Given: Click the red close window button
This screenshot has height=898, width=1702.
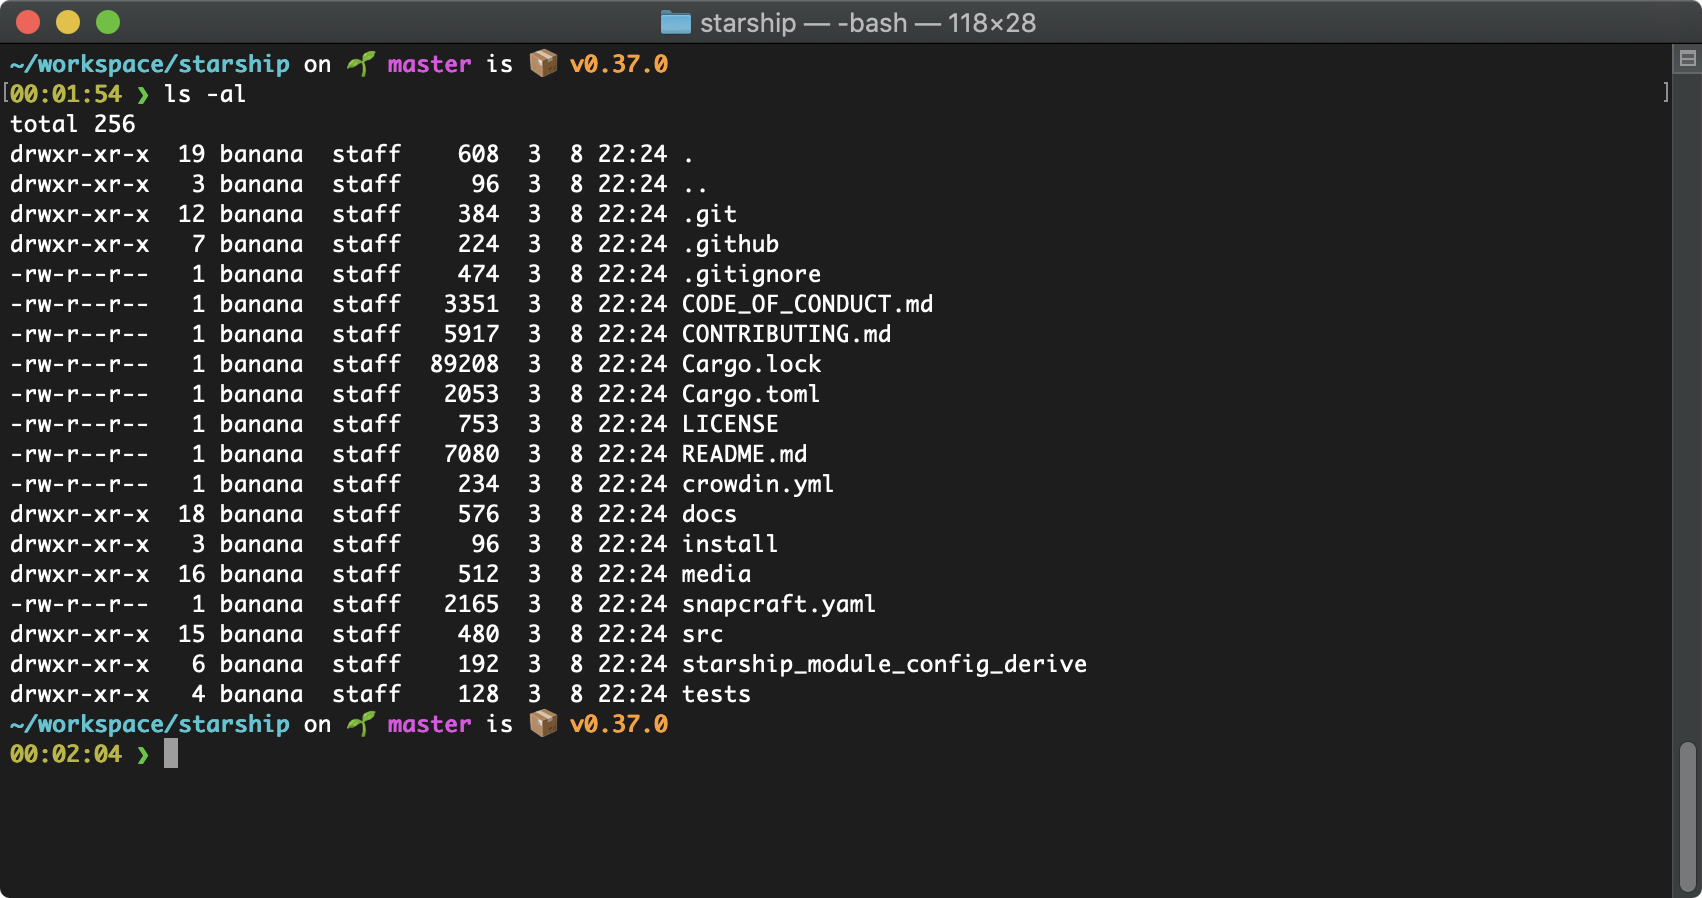Looking at the screenshot, I should pos(28,22).
